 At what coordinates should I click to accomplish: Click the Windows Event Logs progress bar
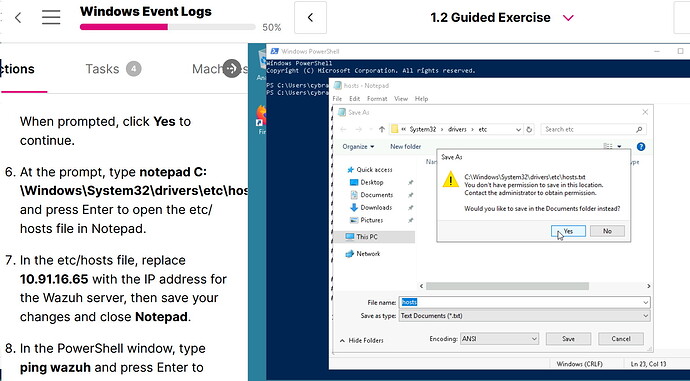coord(168,27)
